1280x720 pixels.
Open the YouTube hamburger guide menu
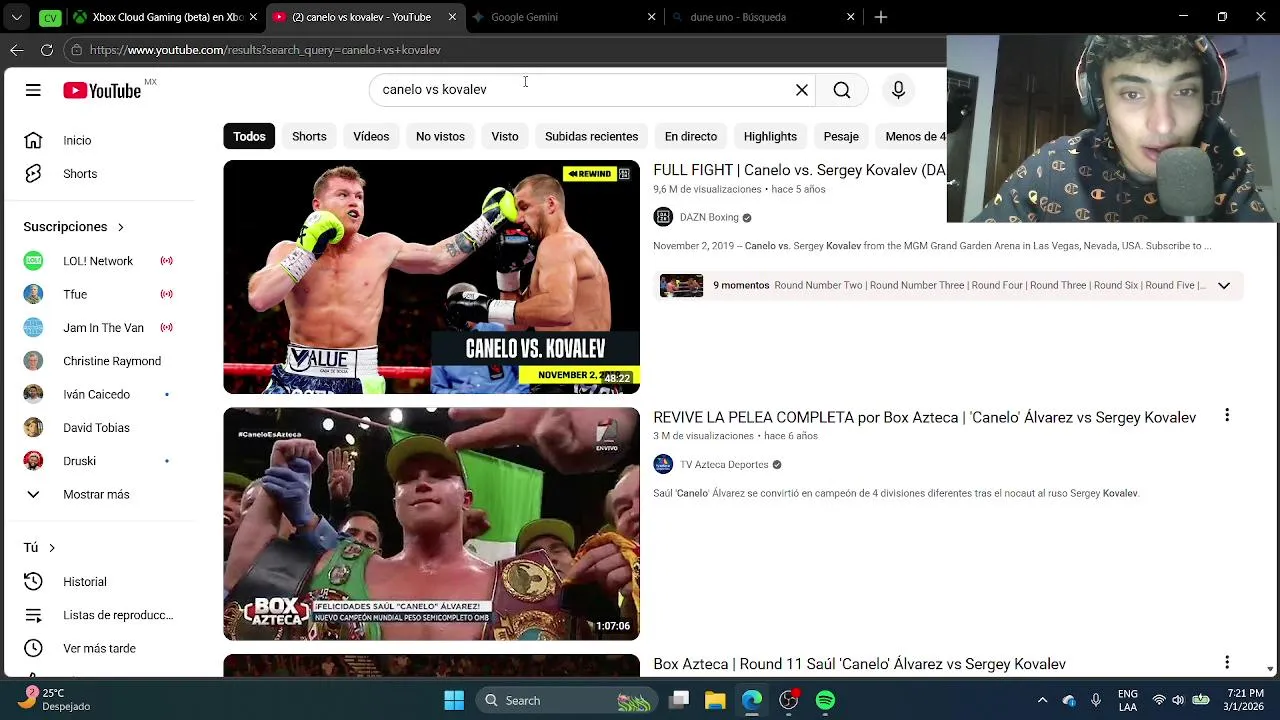(x=33, y=90)
